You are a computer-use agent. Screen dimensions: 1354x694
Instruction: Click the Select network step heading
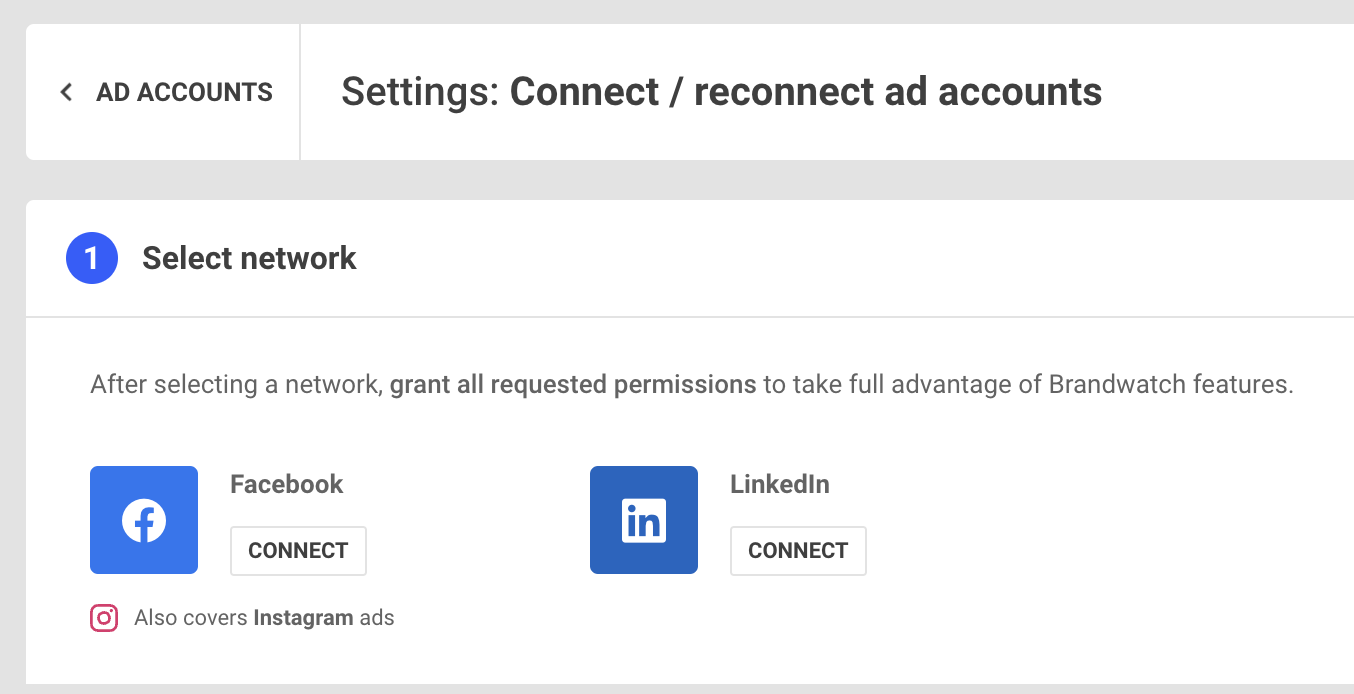point(249,258)
